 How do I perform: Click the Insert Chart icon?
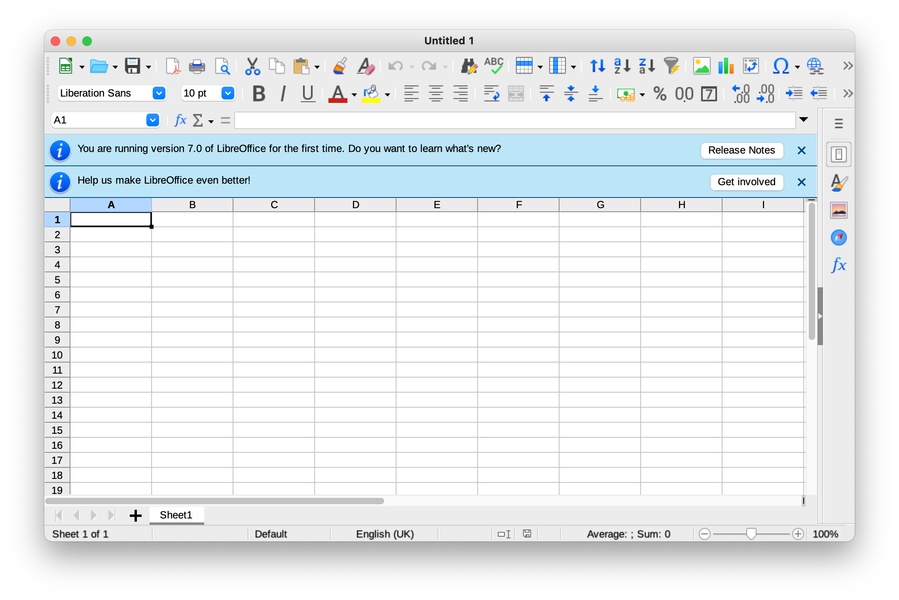pyautogui.click(x=726, y=66)
